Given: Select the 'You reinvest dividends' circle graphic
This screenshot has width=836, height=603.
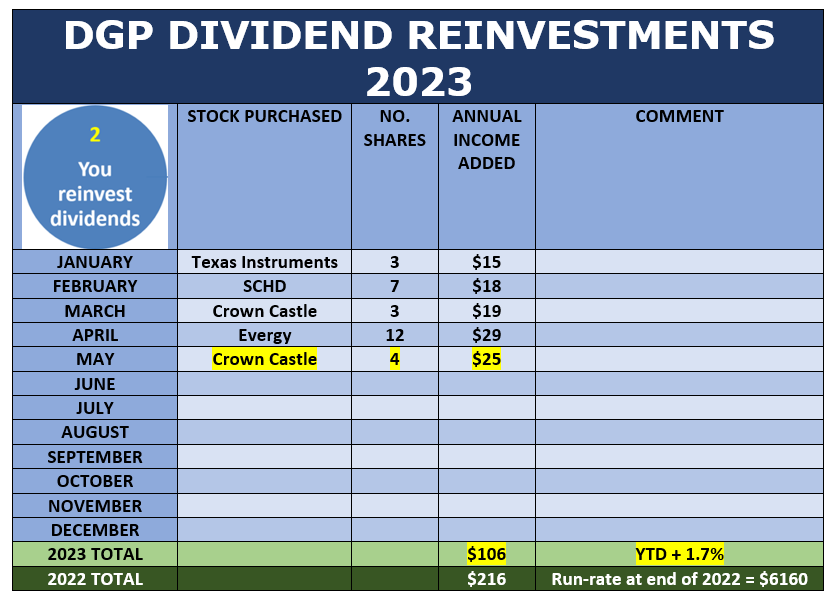Looking at the screenshot, I should (x=95, y=176).
